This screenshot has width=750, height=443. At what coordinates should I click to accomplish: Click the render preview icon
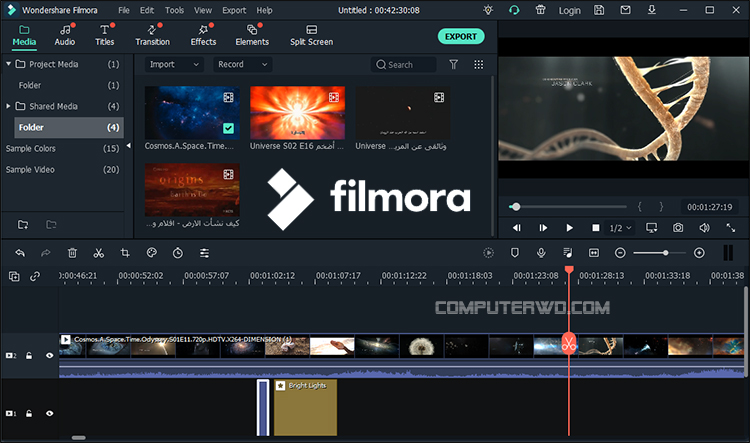click(488, 253)
